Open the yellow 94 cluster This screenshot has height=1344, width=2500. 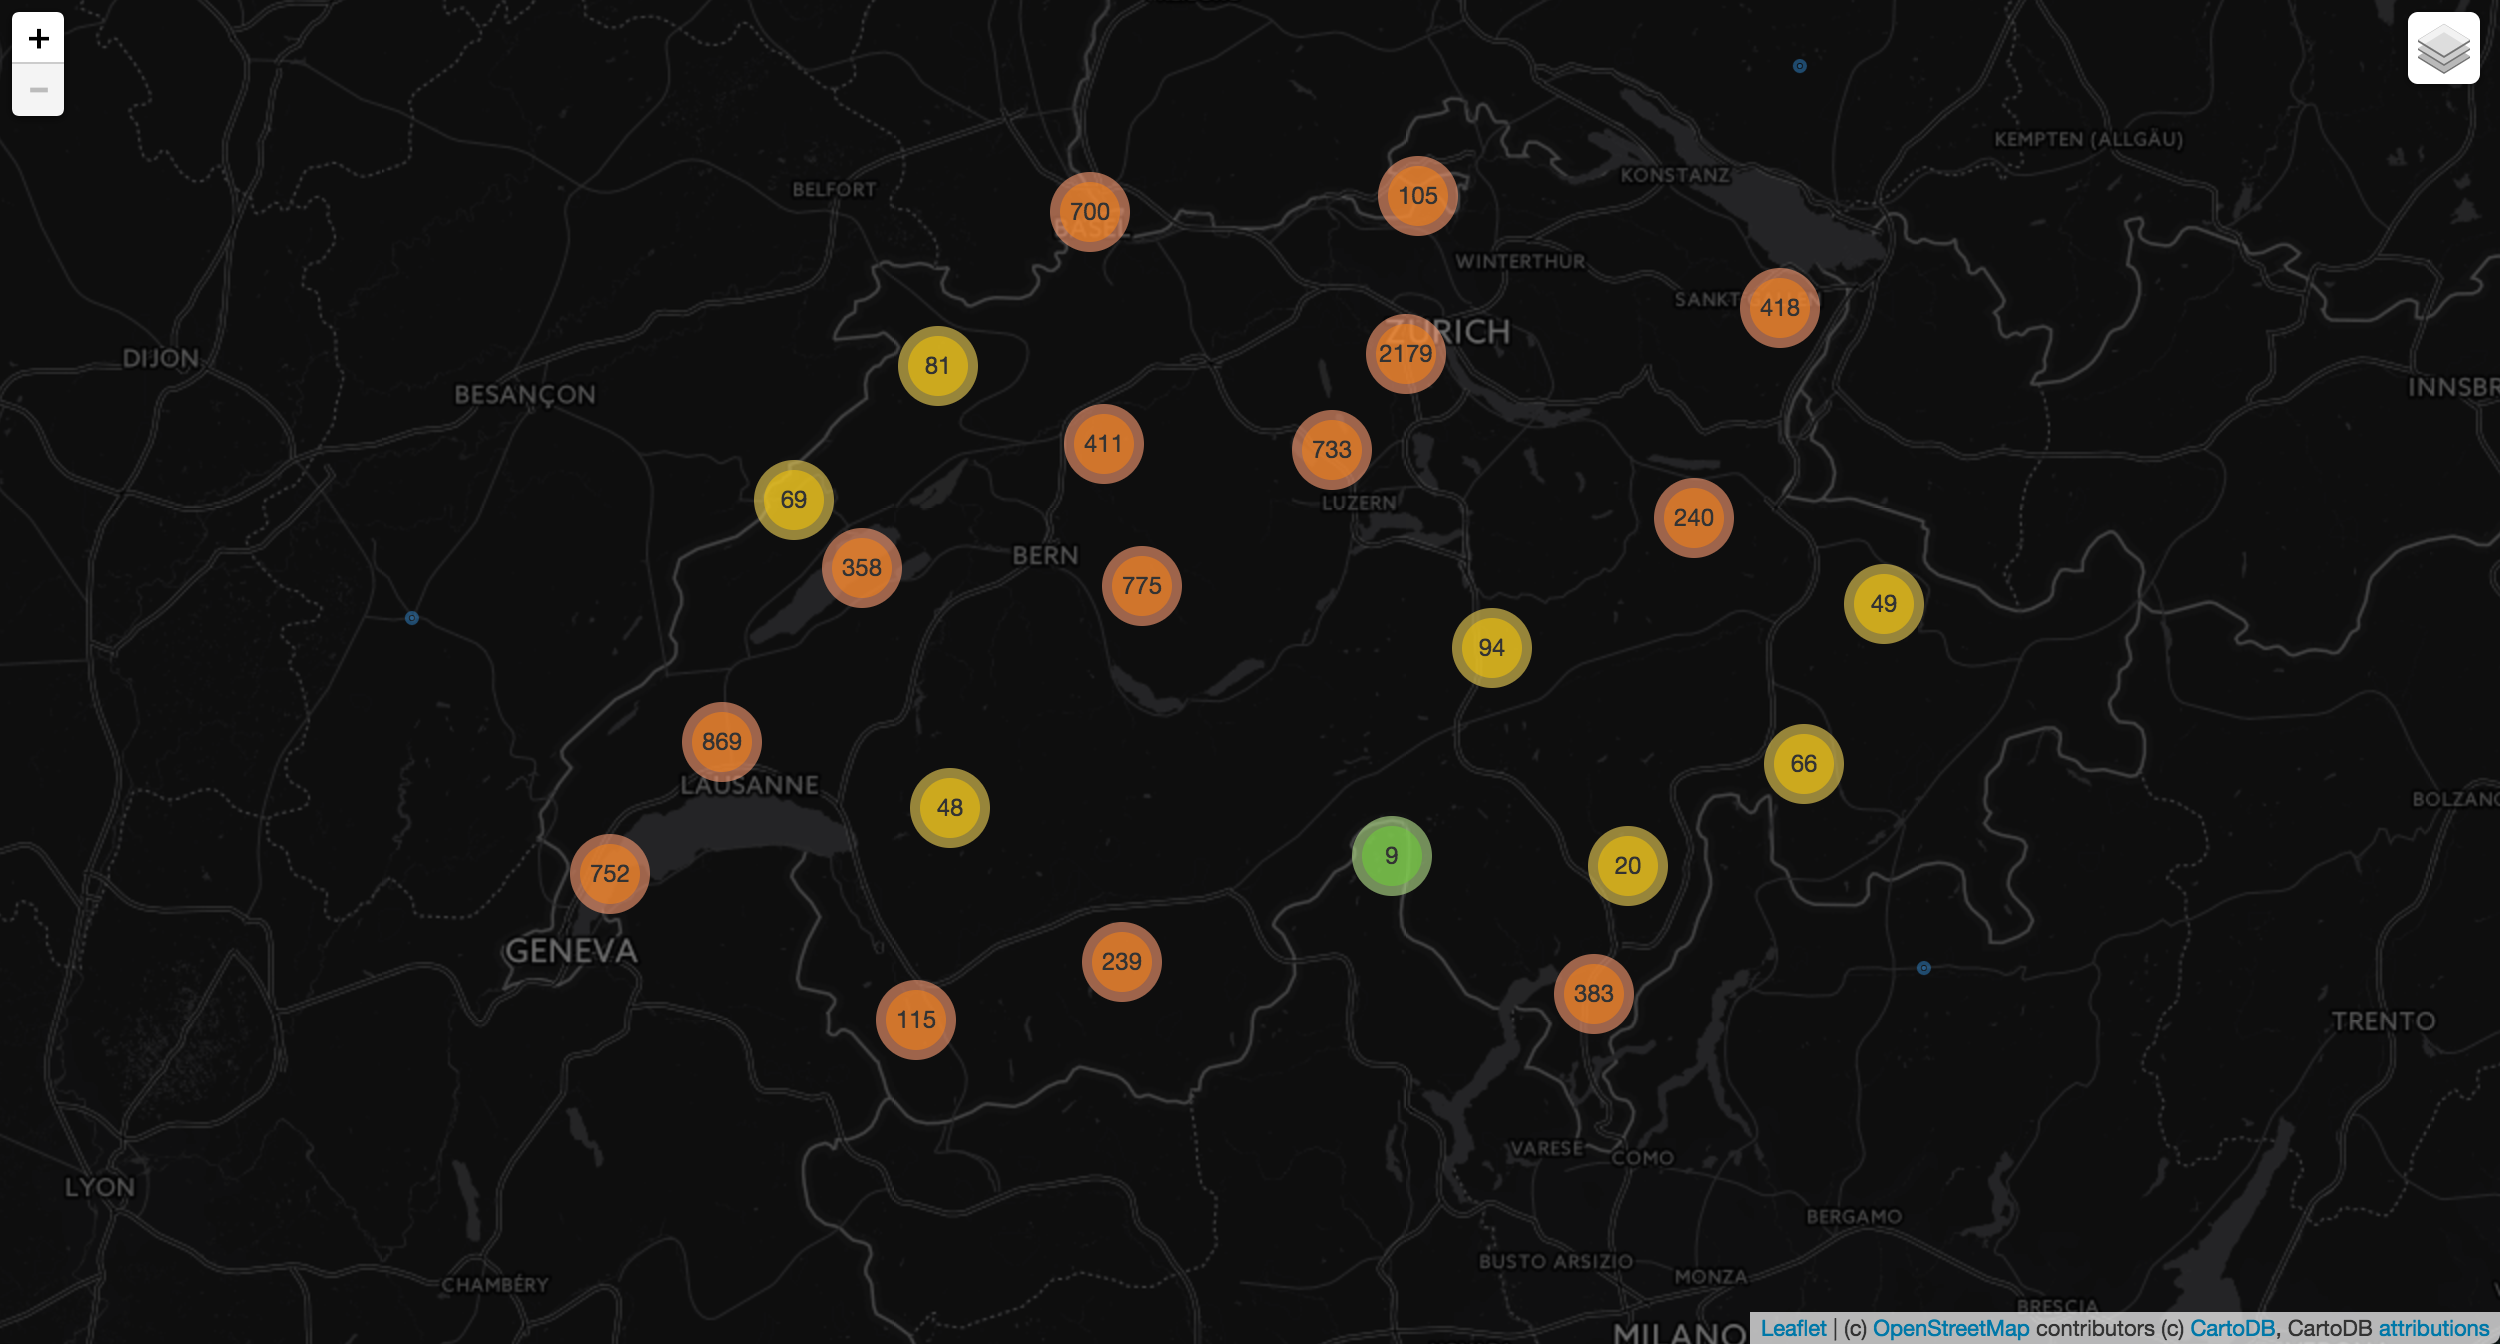point(1491,647)
